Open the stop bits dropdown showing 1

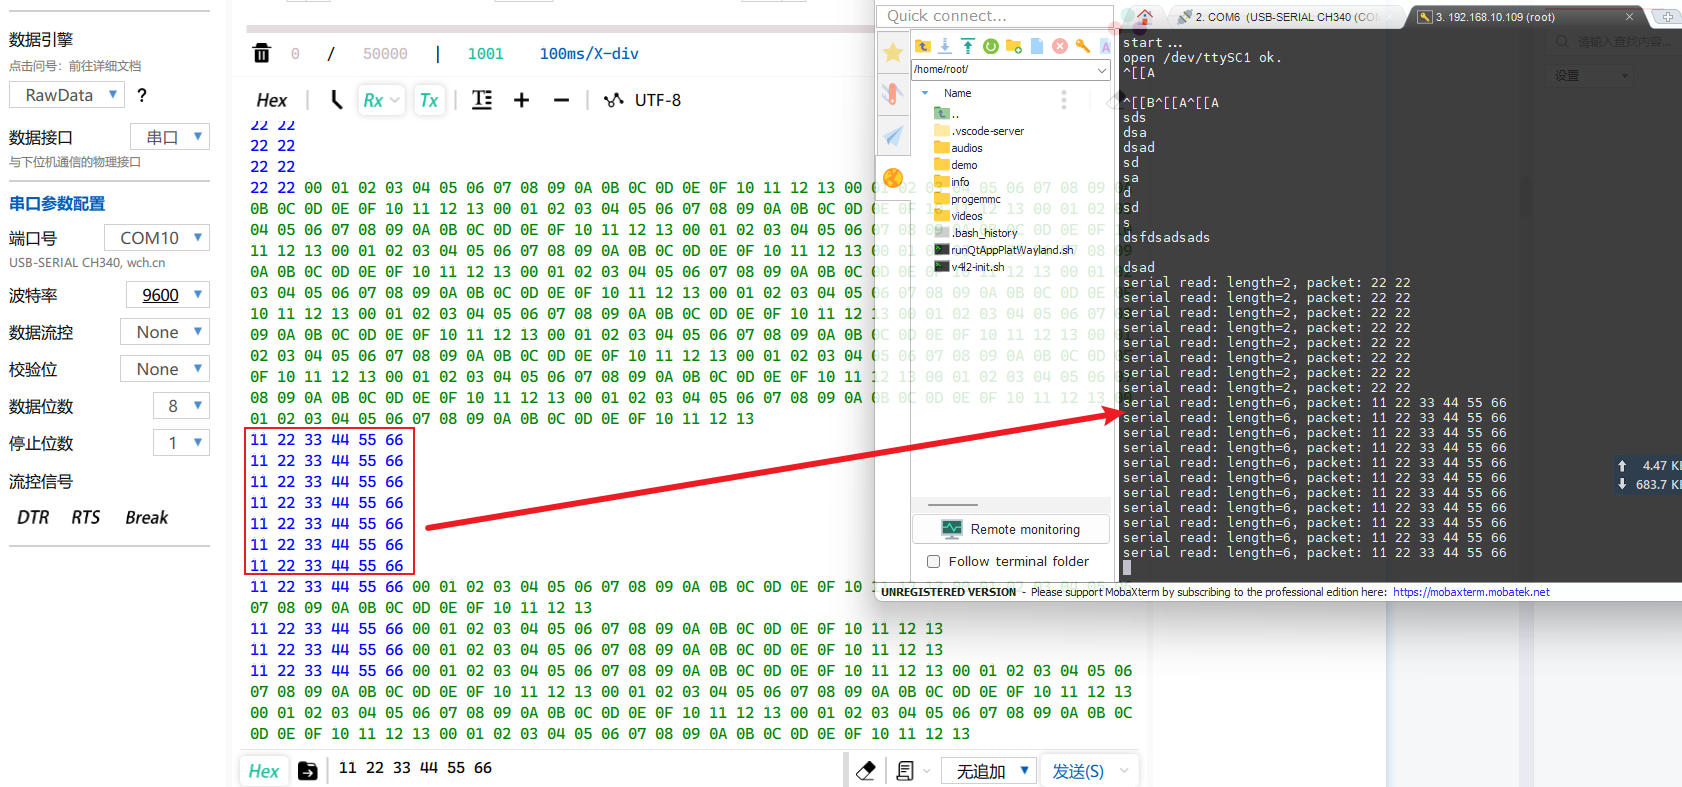181,443
